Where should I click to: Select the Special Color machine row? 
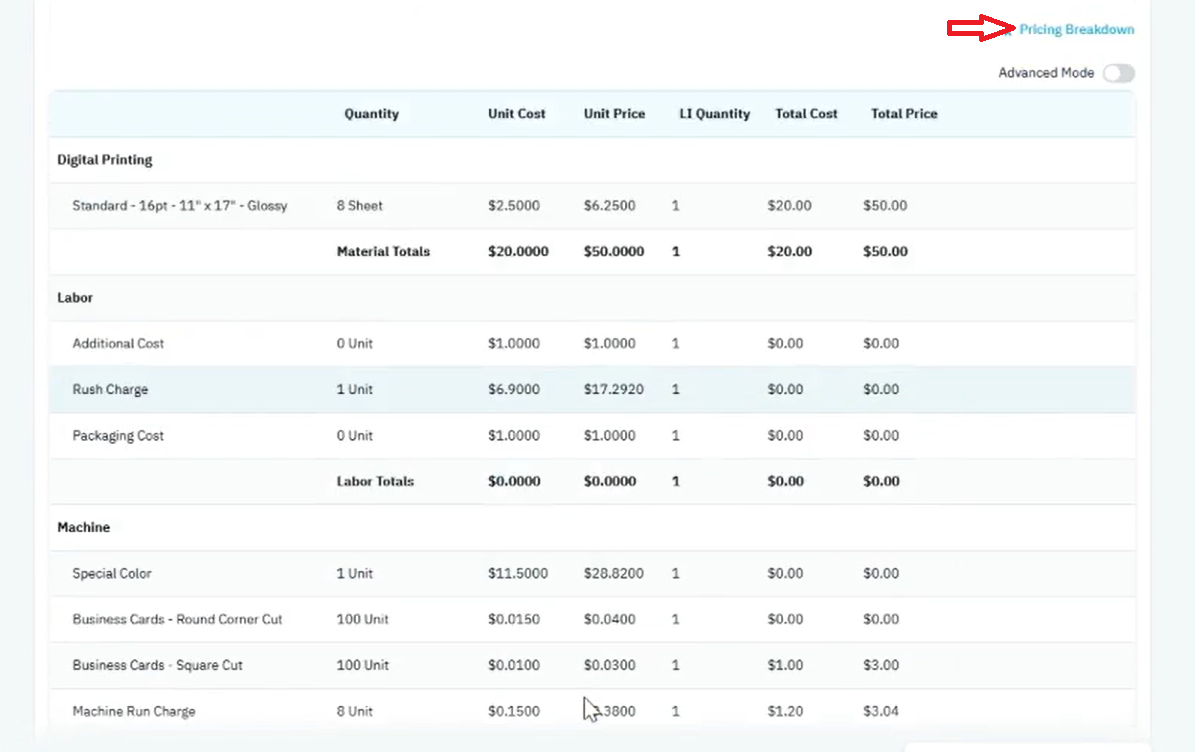592,574
